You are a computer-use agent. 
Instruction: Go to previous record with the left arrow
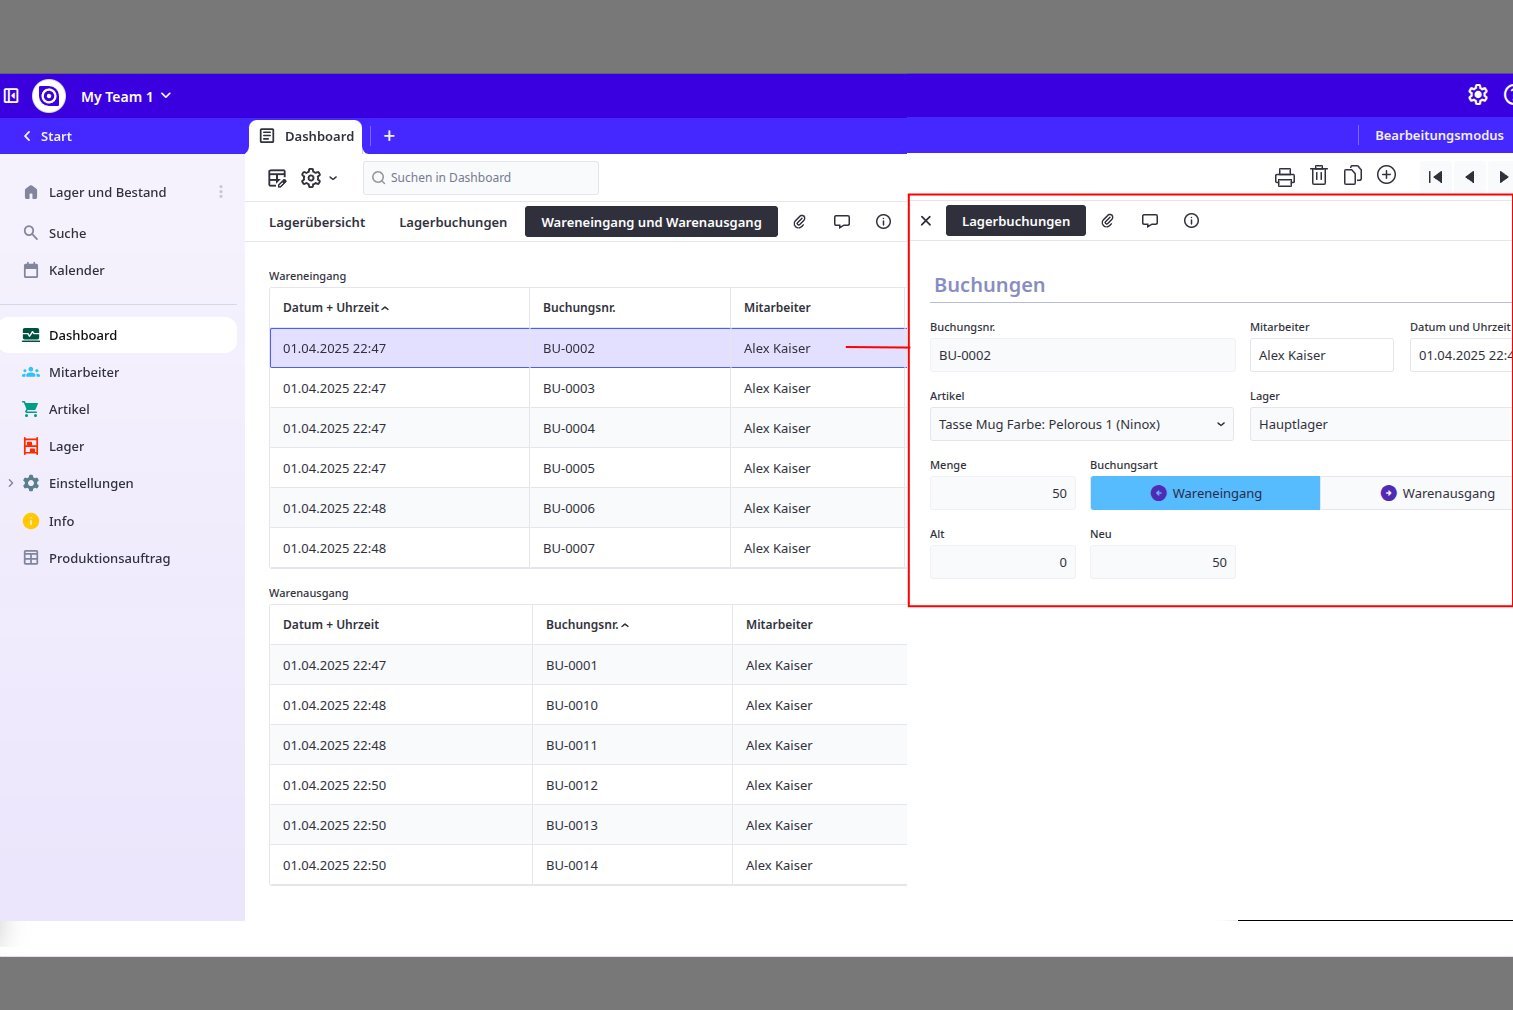coord(1469,176)
